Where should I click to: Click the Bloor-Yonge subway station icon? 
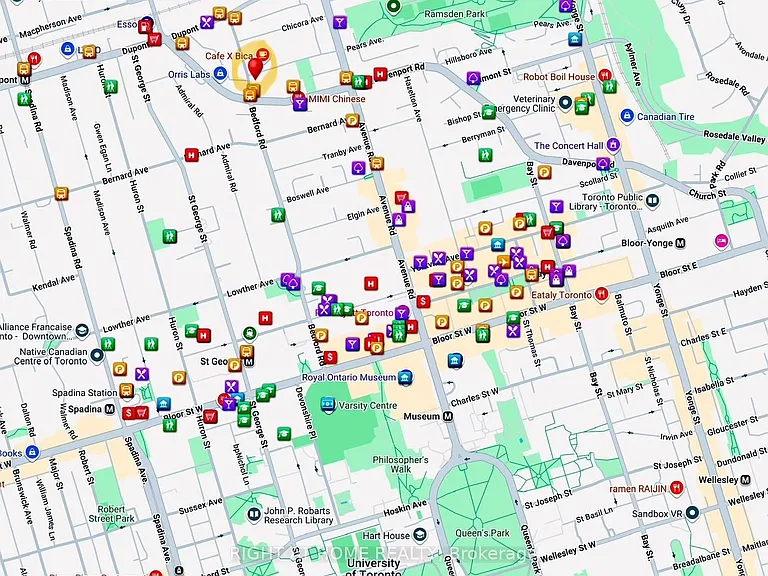(x=680, y=243)
